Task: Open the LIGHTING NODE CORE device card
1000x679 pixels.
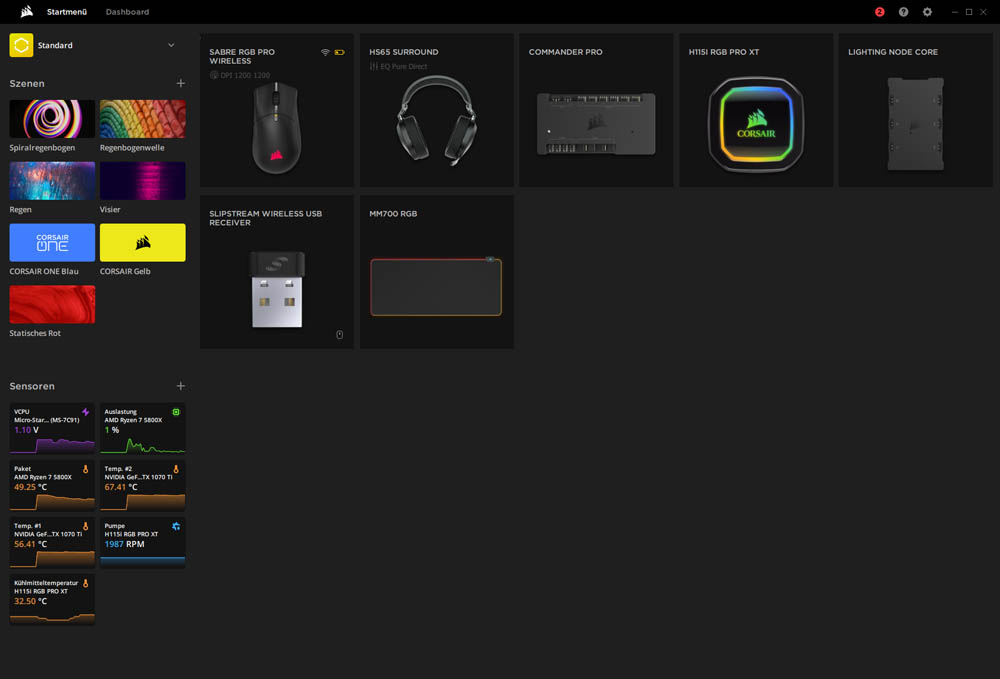Action: (x=916, y=110)
